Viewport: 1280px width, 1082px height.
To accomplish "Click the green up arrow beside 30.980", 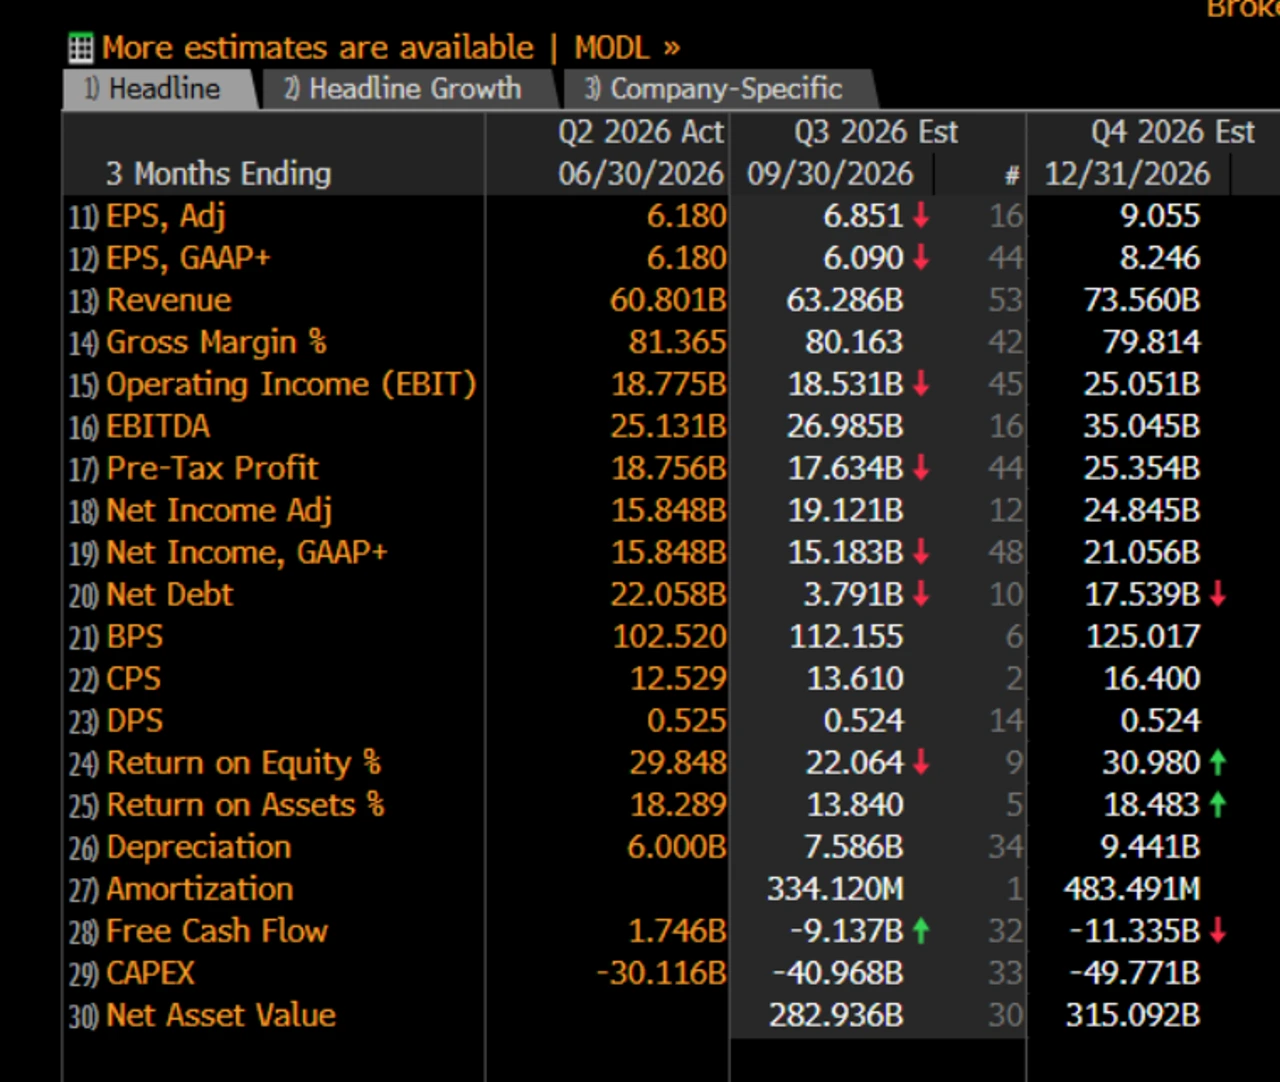I will 1217,762.
